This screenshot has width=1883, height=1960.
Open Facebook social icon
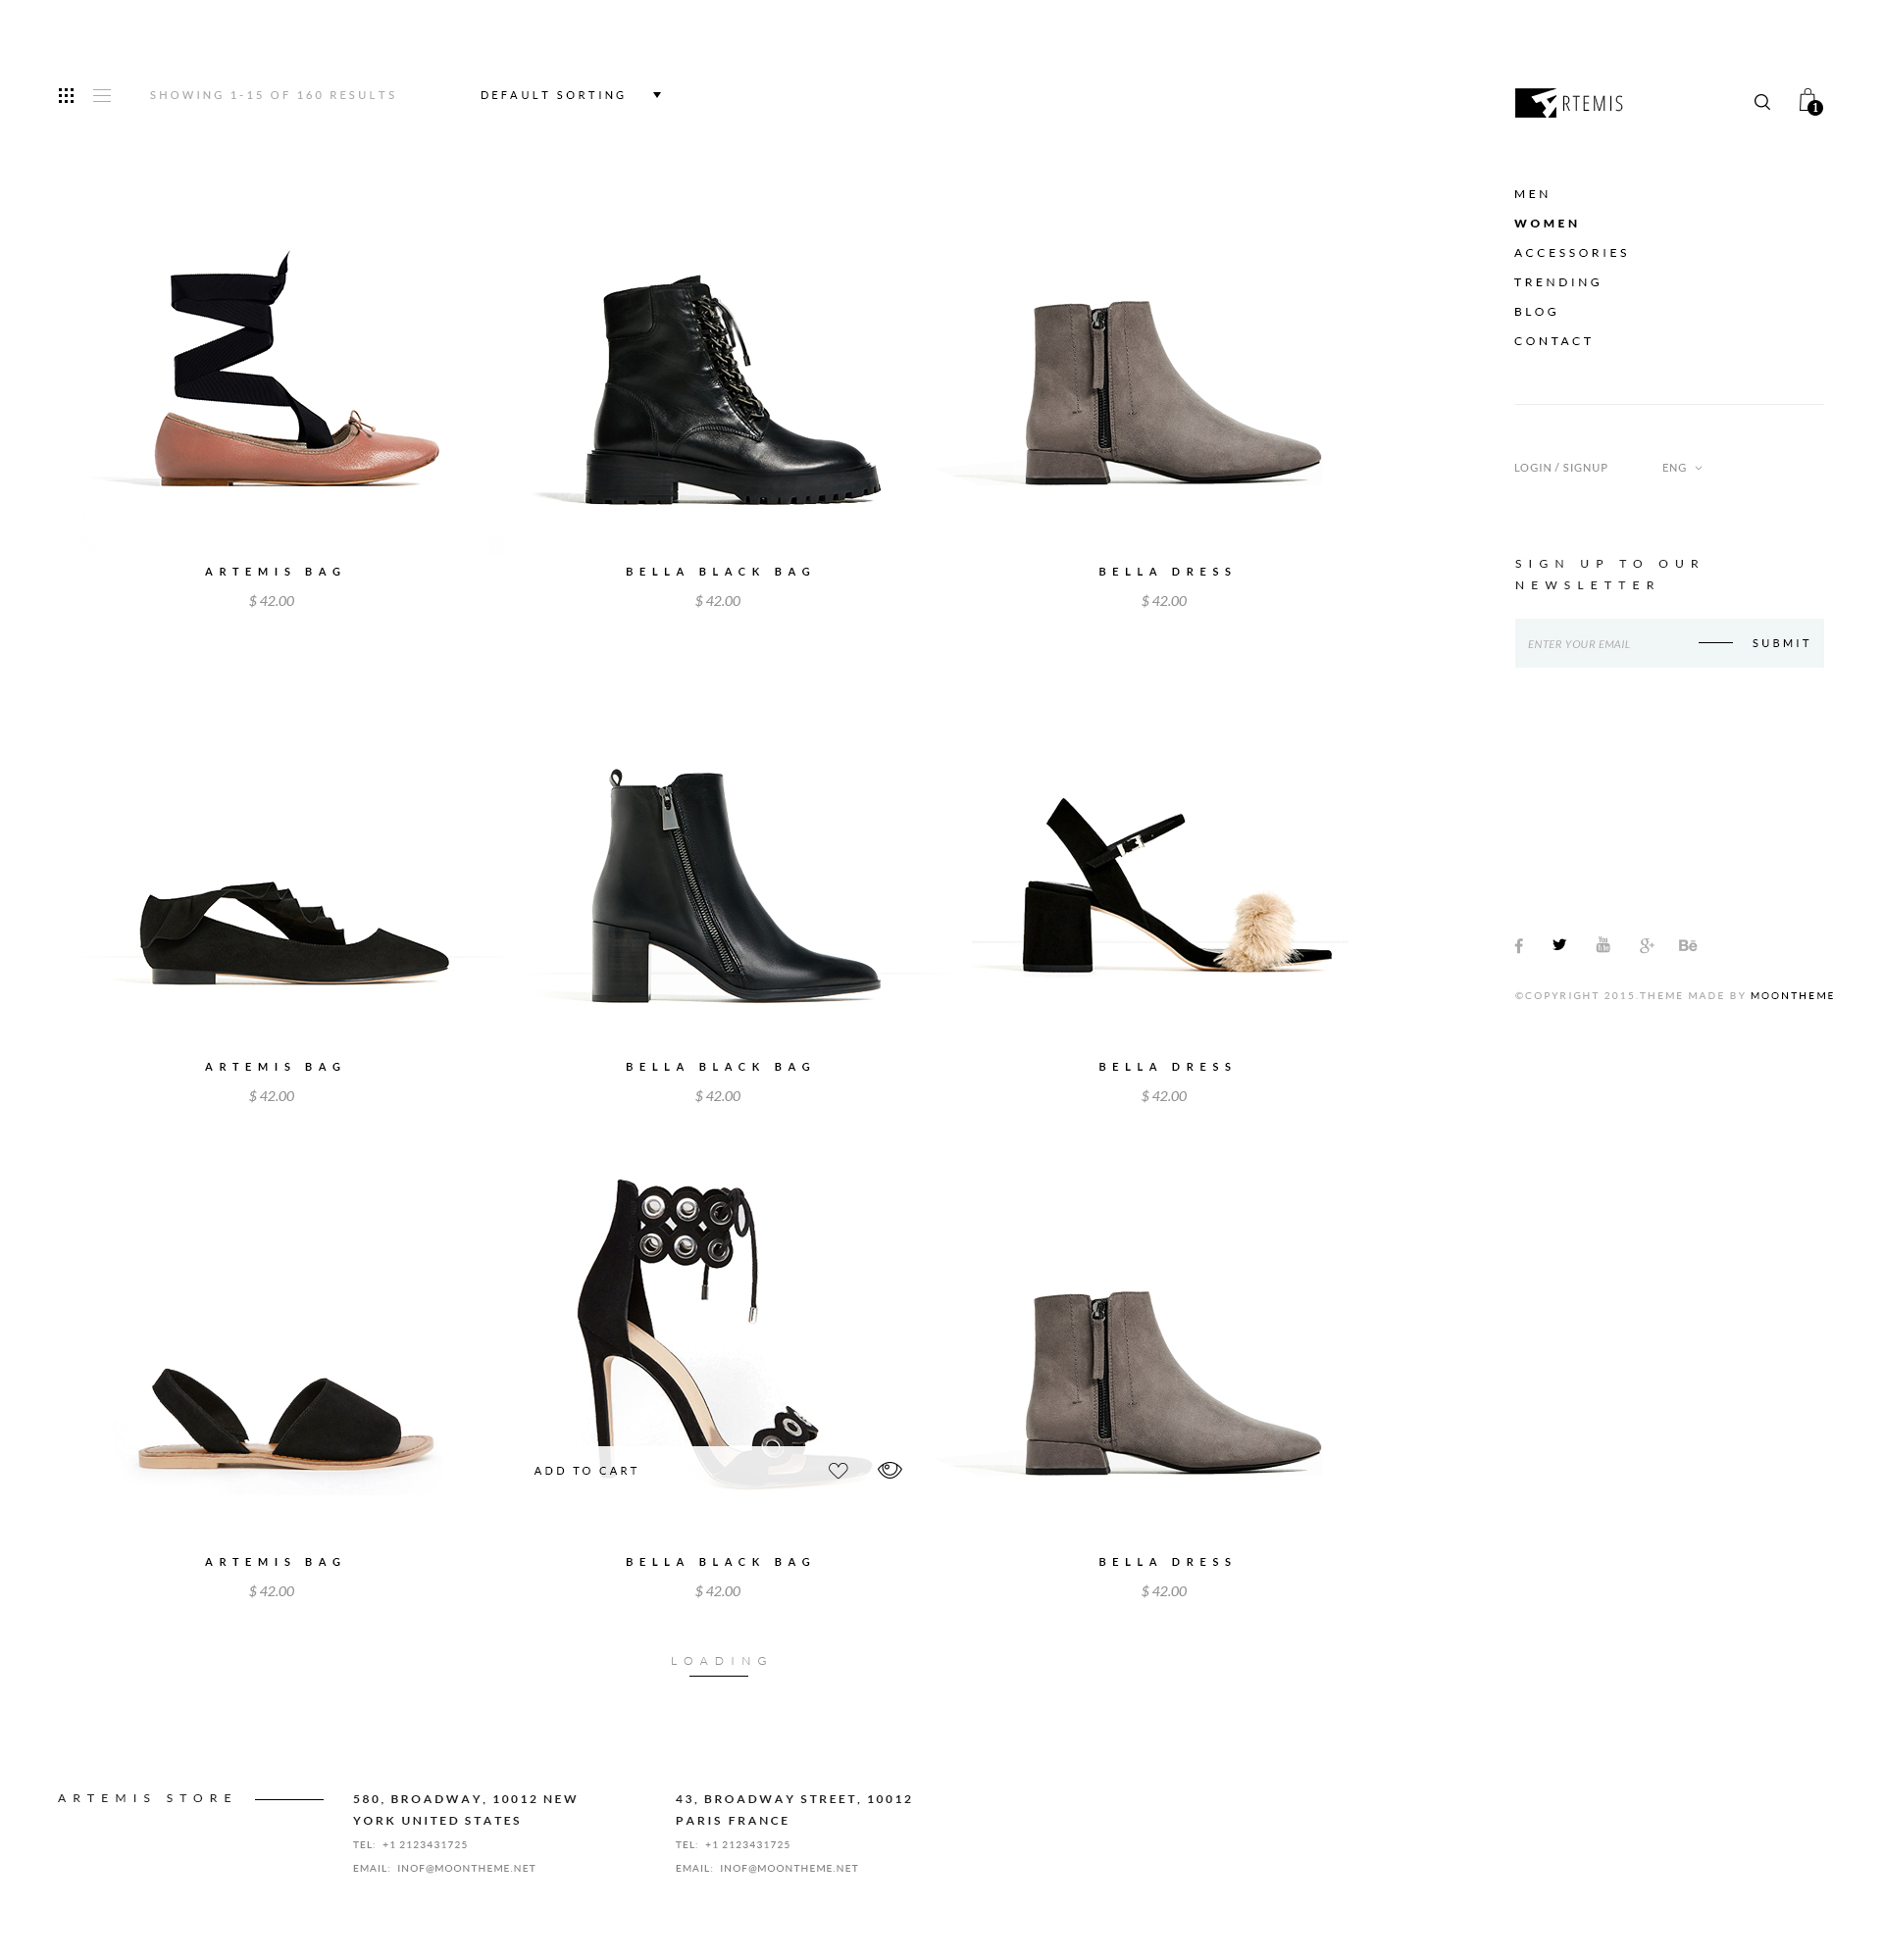click(1518, 945)
